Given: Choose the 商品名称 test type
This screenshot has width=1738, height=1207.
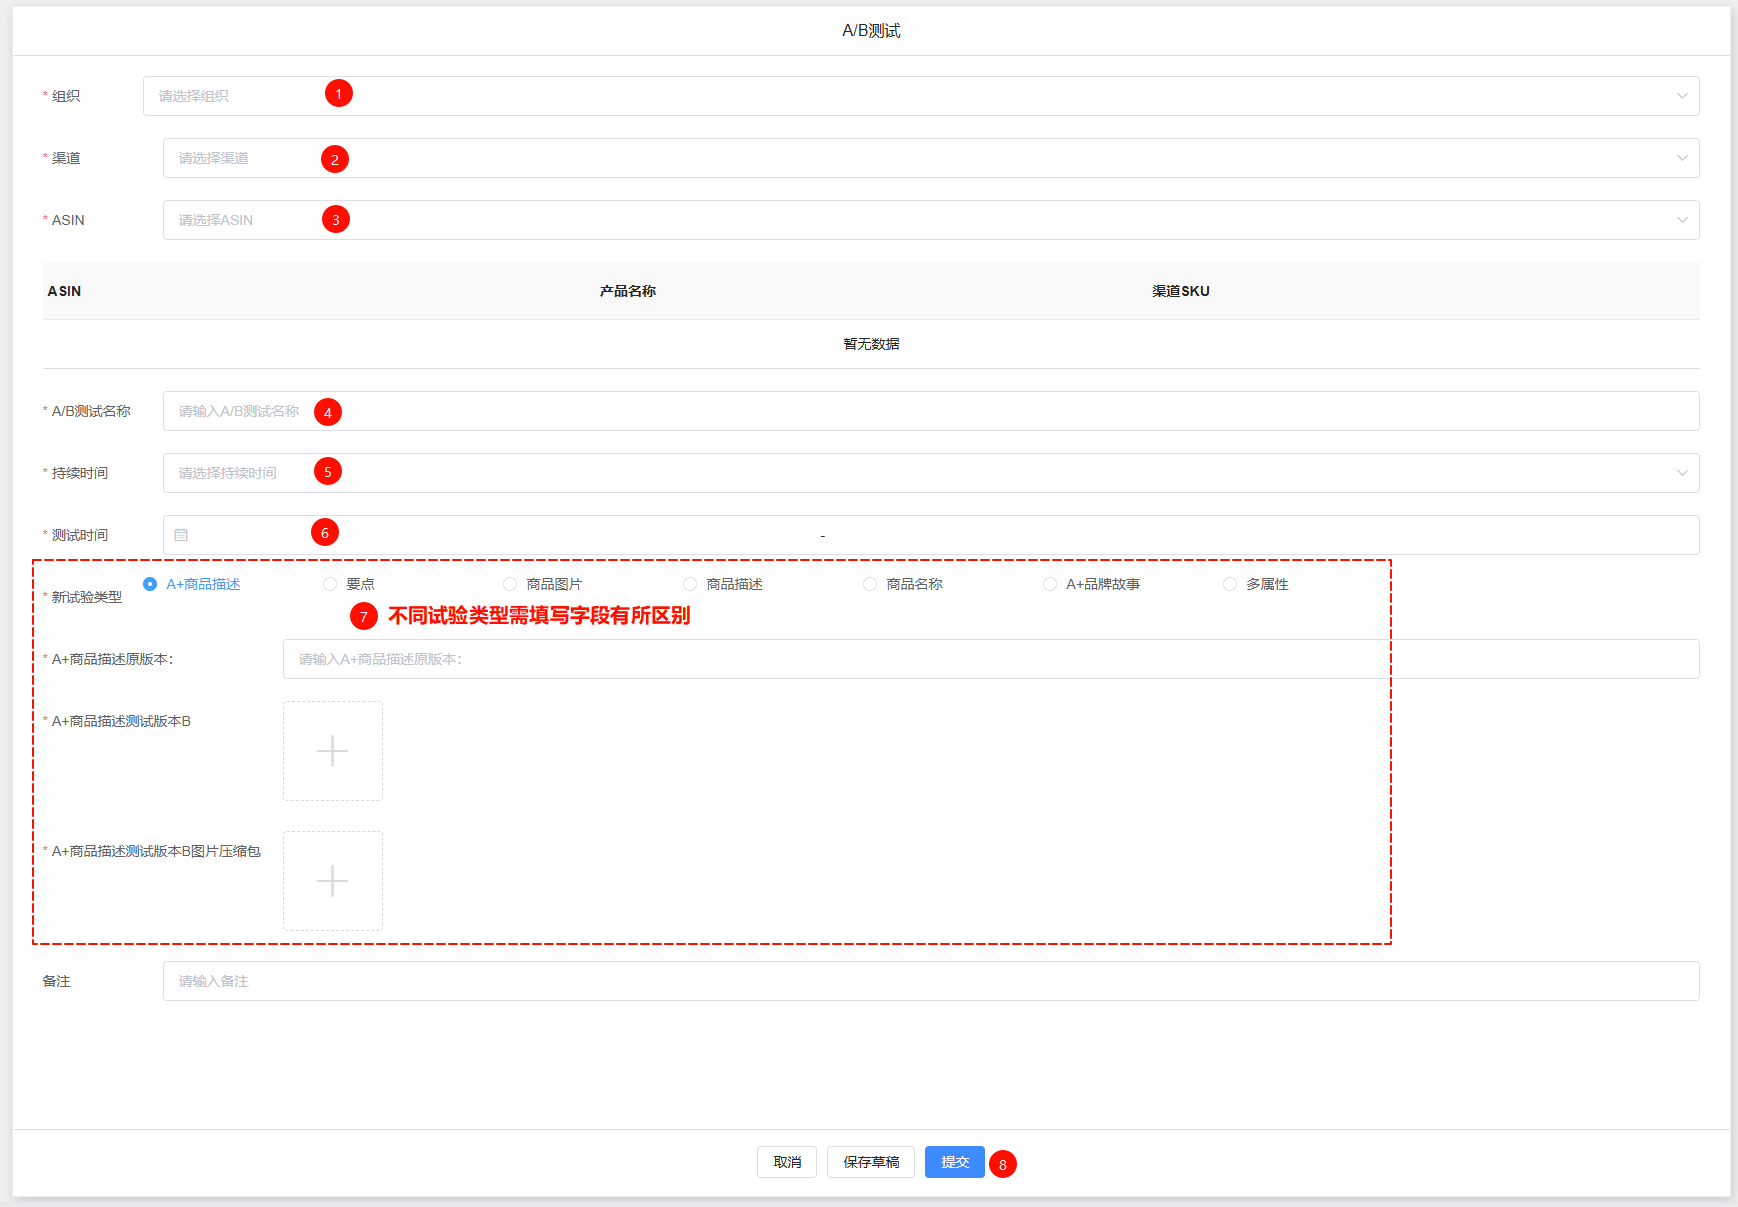Looking at the screenshot, I should click(x=870, y=584).
